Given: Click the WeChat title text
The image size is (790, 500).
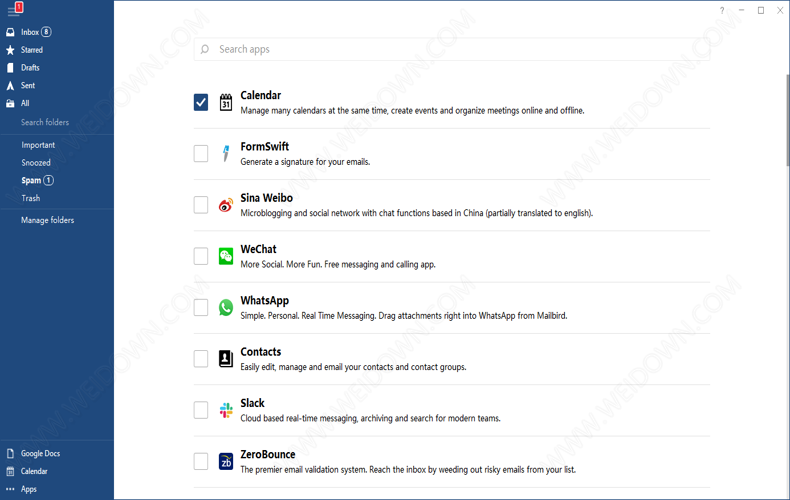Looking at the screenshot, I should click(x=258, y=249).
